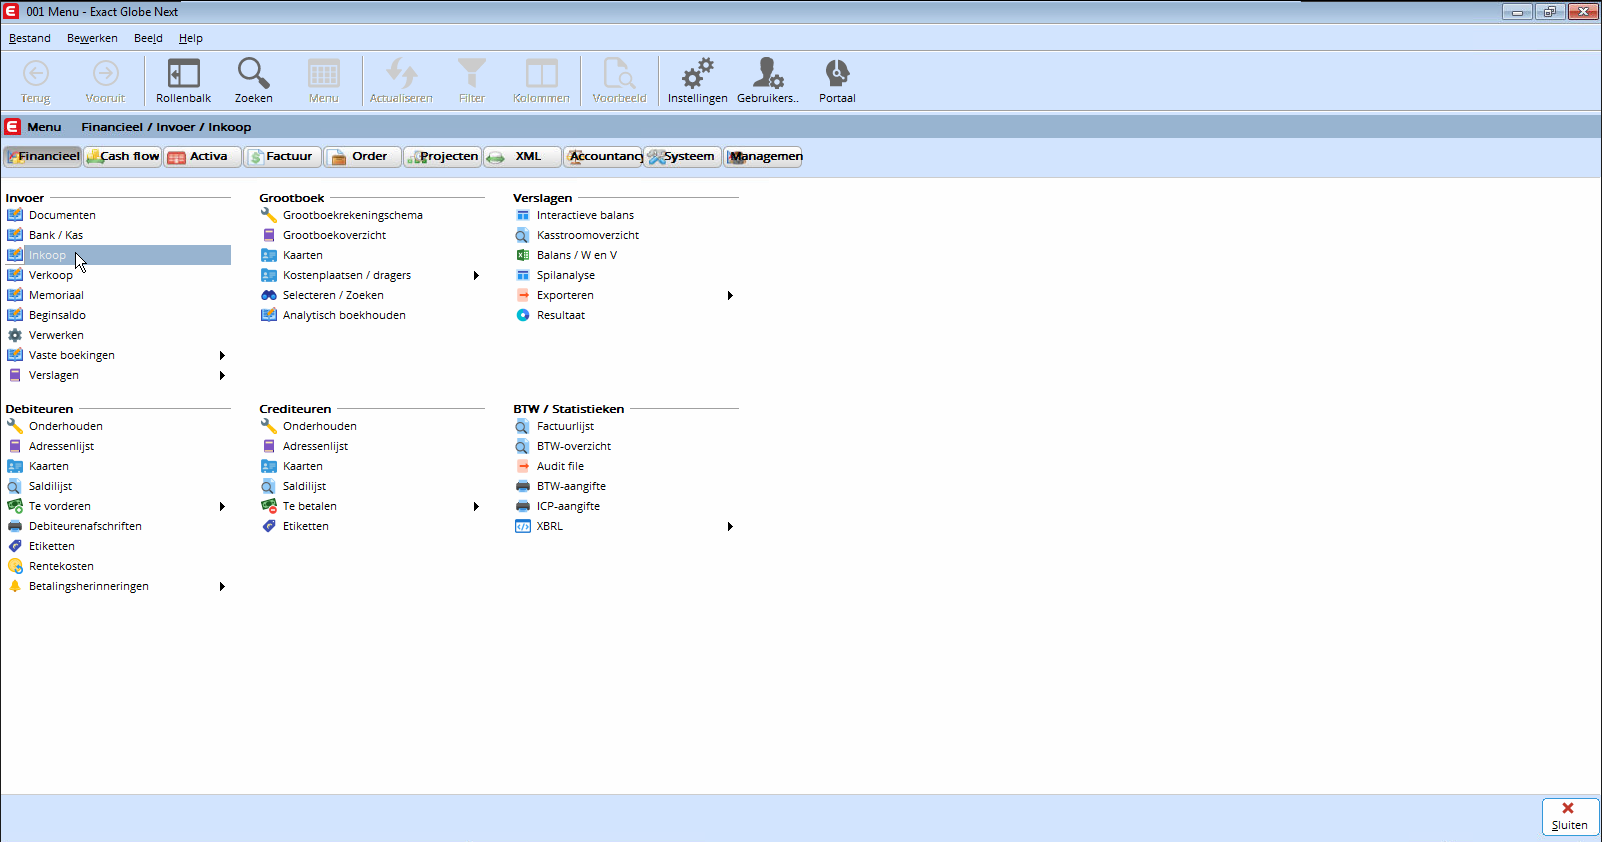Viewport: 1602px width, 842px height.
Task: Open Documenten under Invoer
Action: click(62, 215)
